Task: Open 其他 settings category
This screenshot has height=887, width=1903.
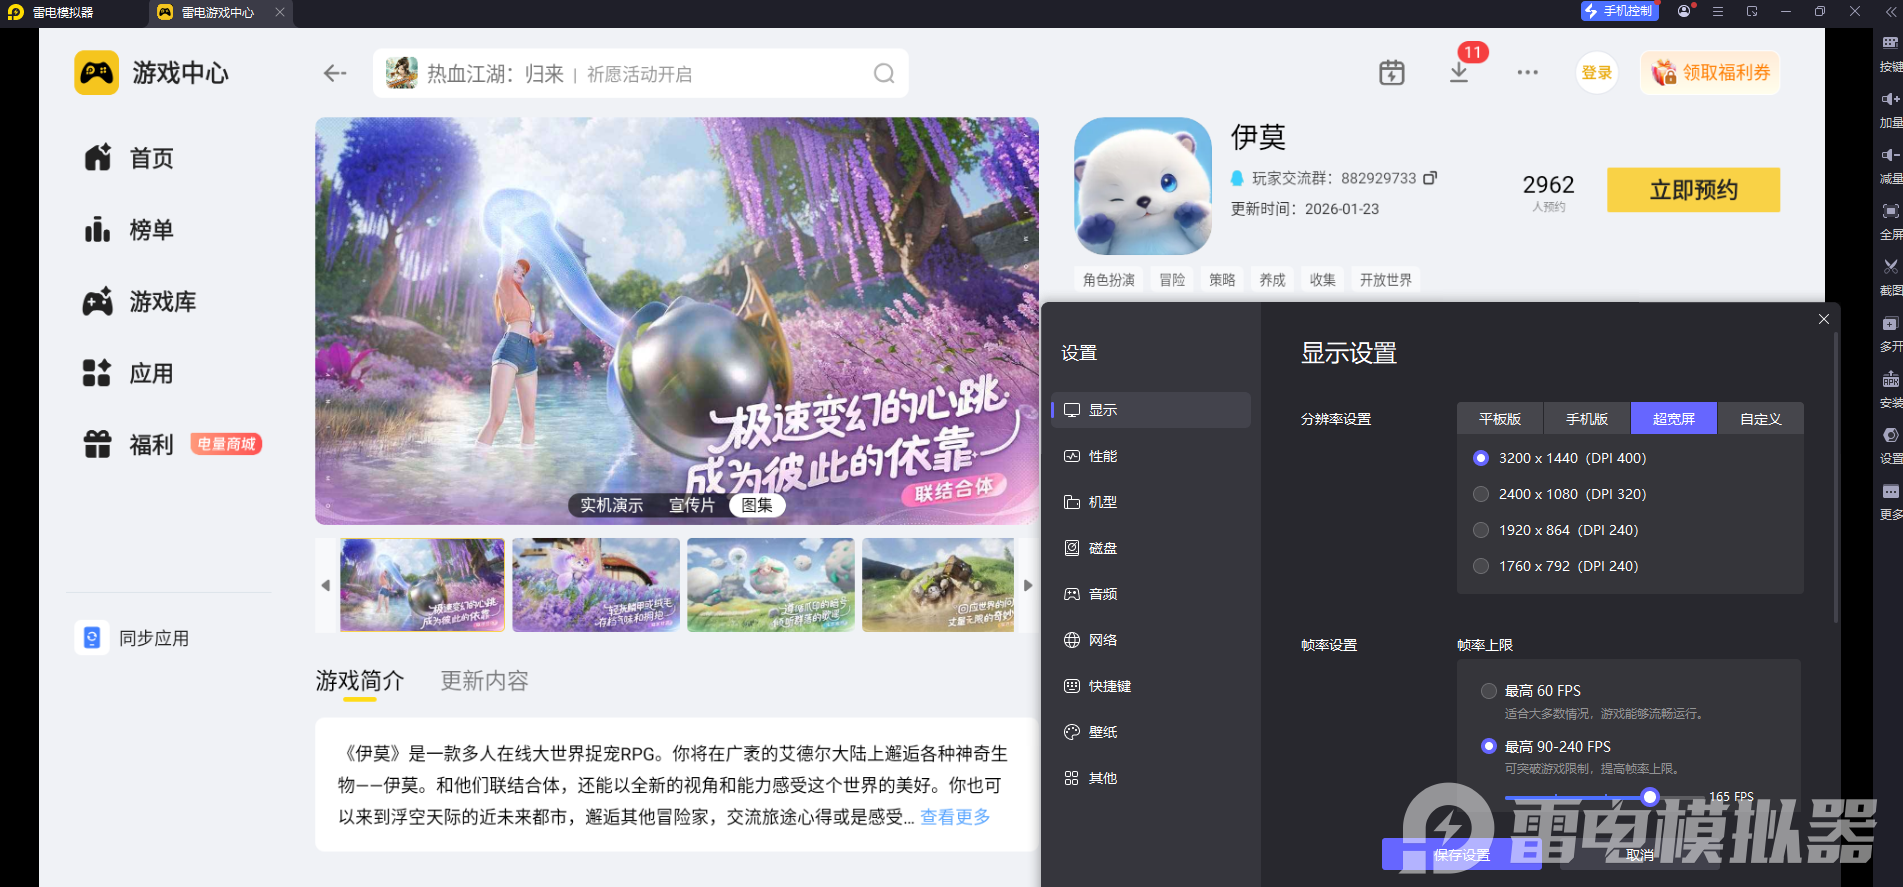Action: tap(1151, 778)
